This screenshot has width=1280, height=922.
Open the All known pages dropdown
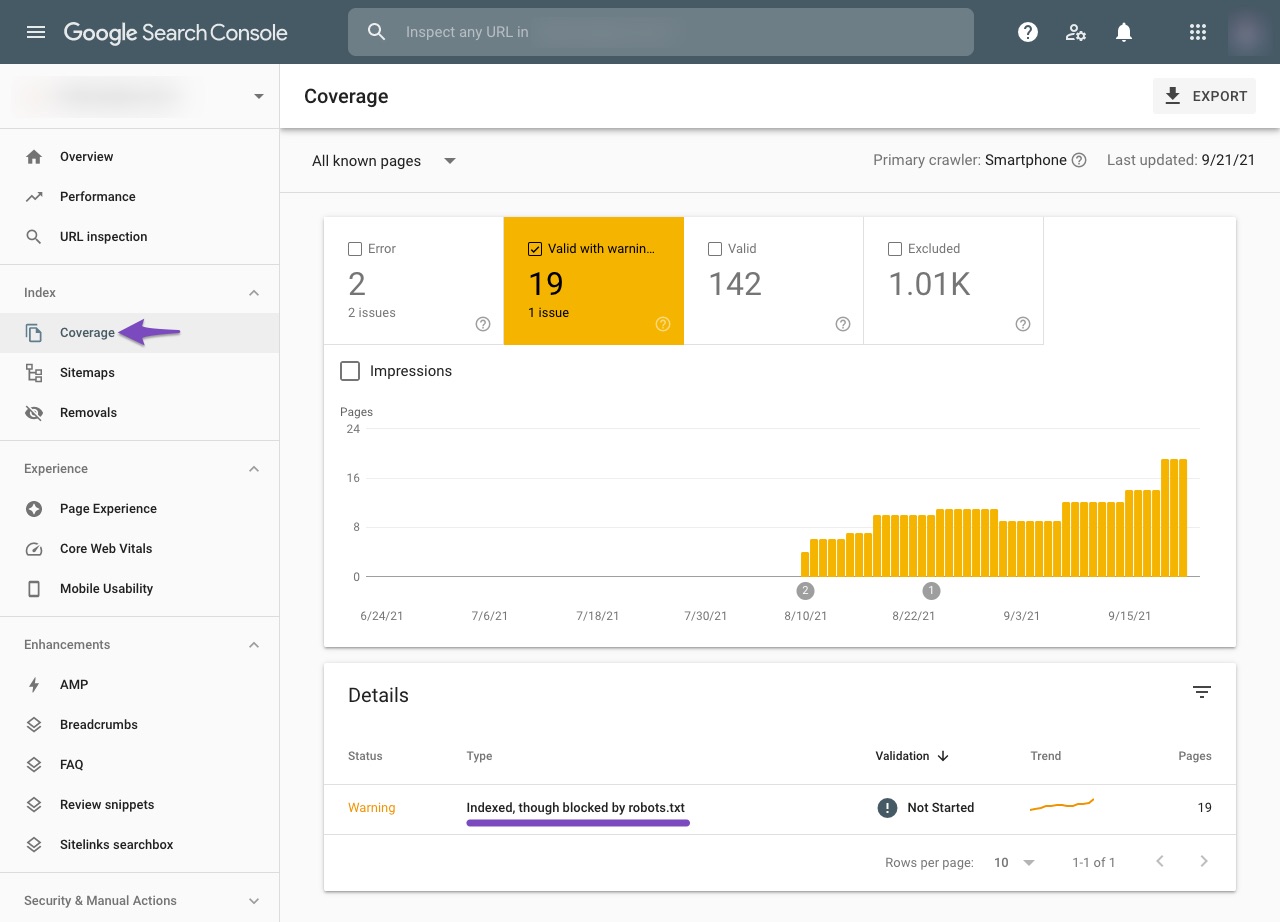point(384,161)
